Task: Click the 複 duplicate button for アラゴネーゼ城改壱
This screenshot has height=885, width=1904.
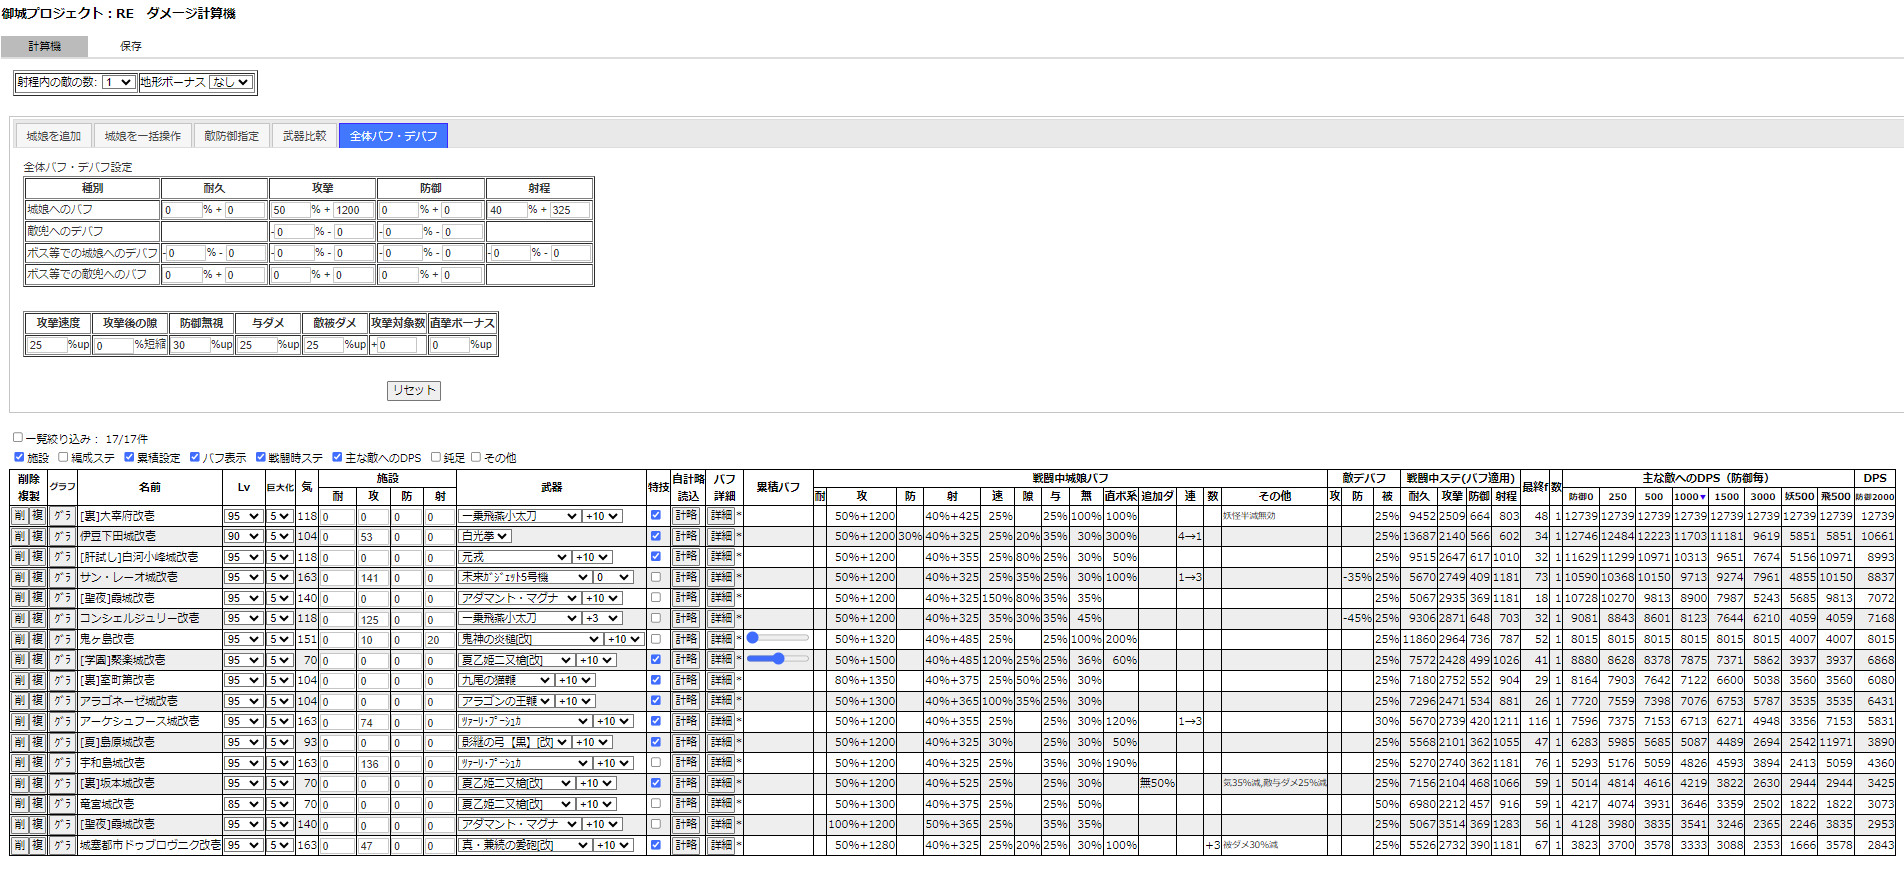Action: click(x=37, y=701)
